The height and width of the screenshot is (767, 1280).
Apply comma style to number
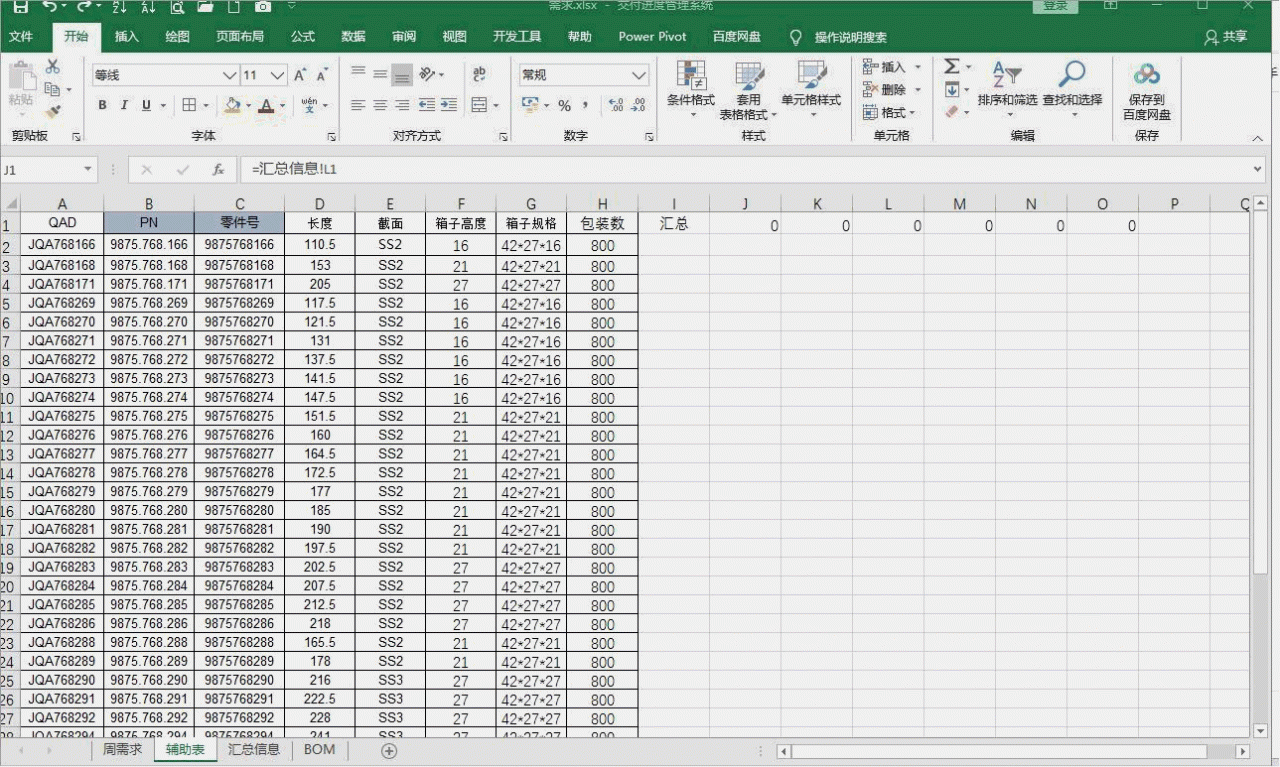585,105
